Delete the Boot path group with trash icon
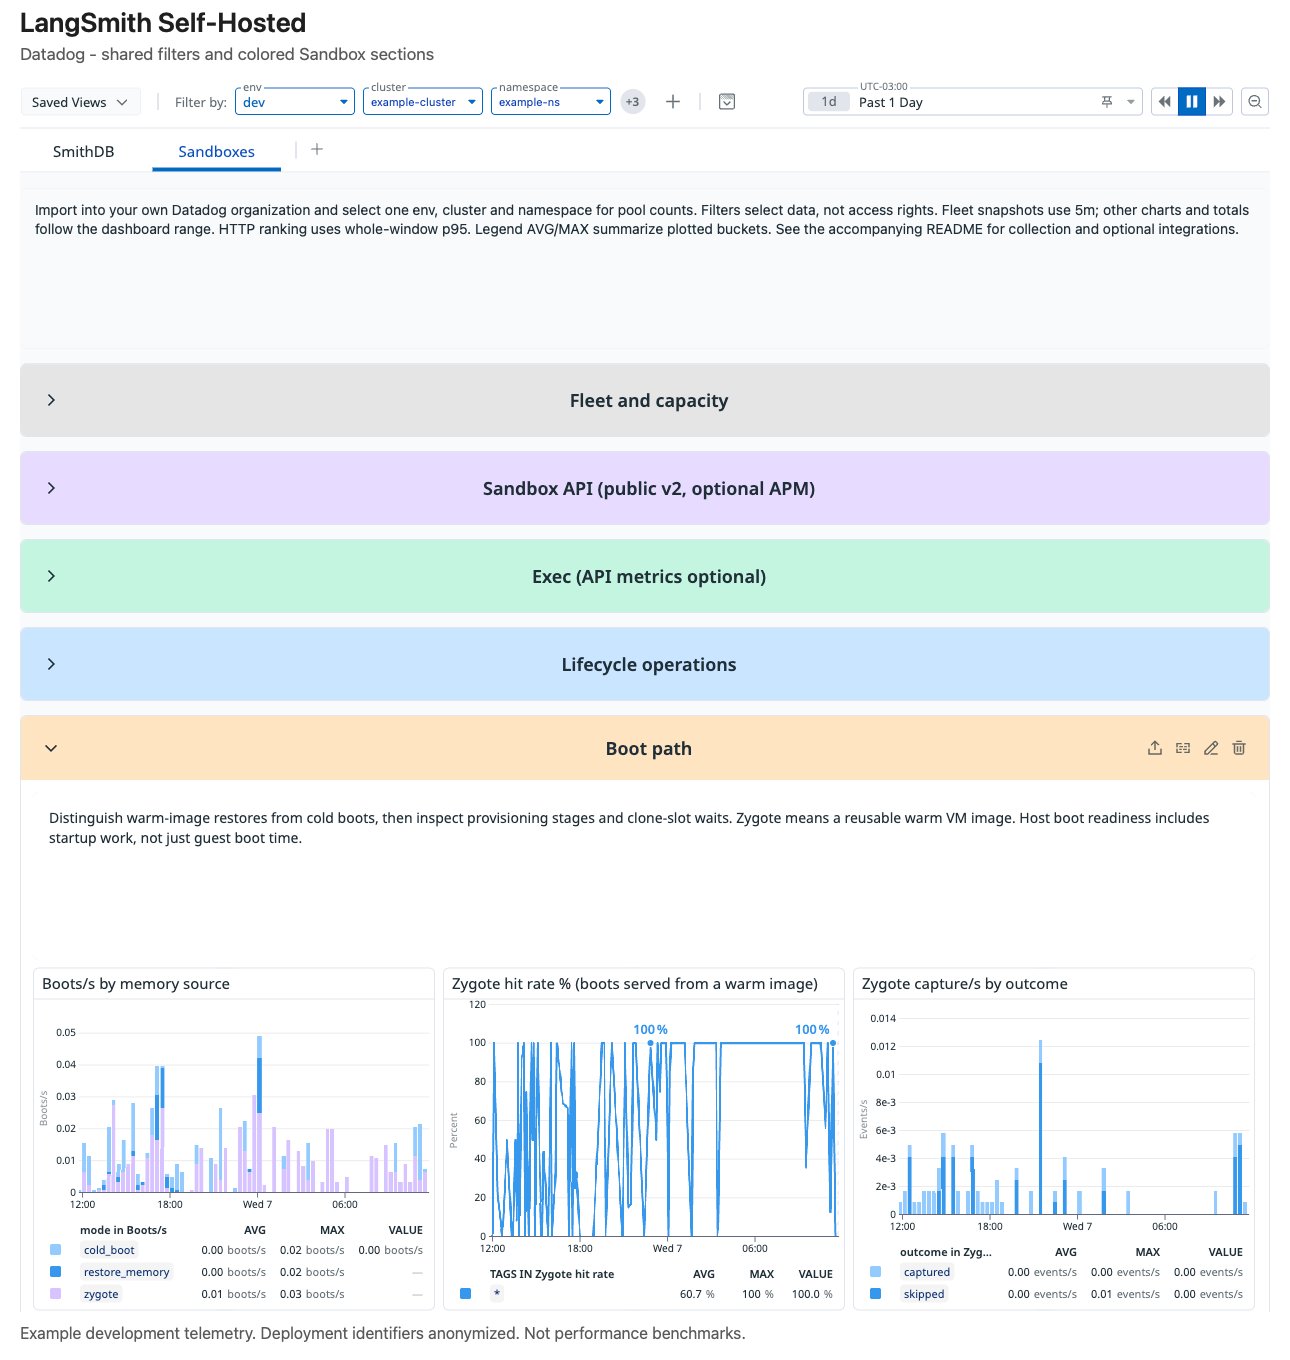This screenshot has width=1290, height=1360. tap(1239, 748)
